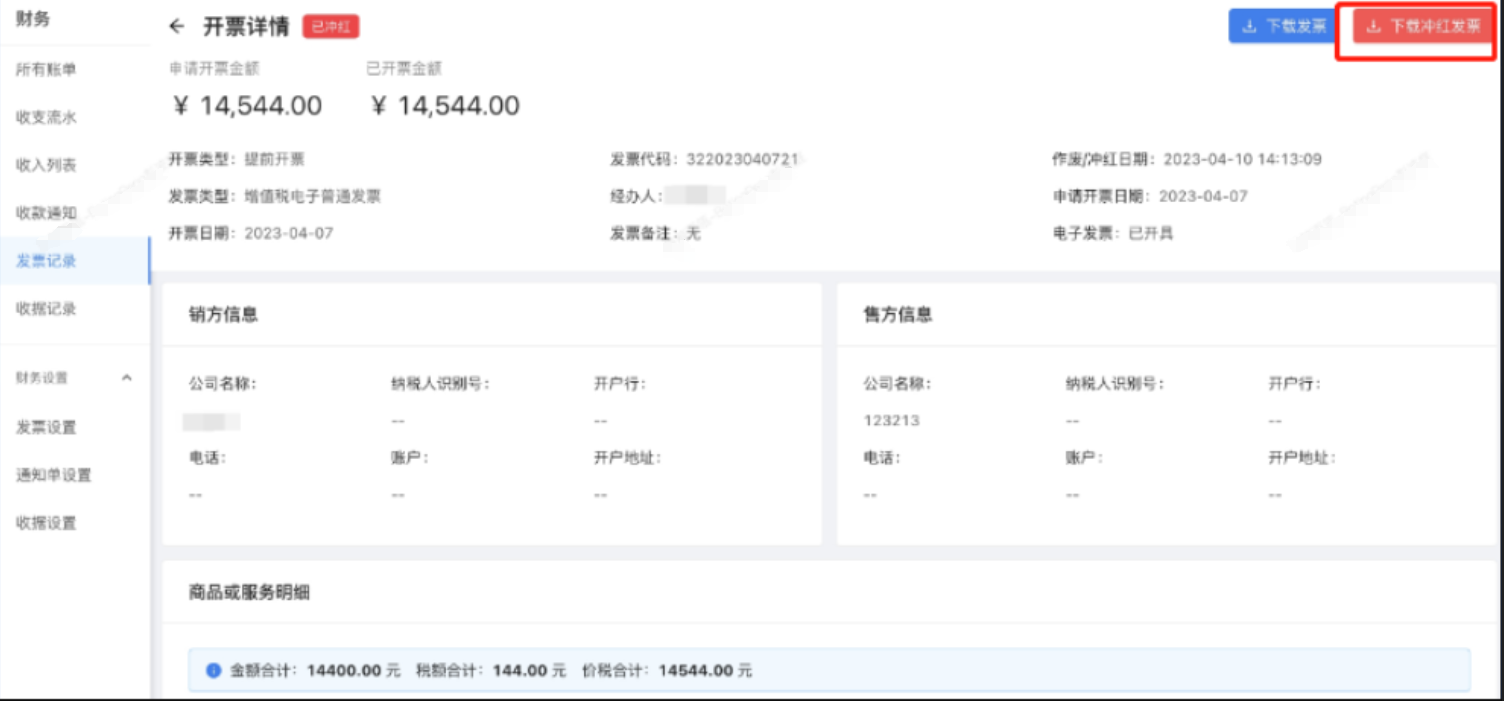Click the 发票代码 number 322023040721

click(x=742, y=159)
